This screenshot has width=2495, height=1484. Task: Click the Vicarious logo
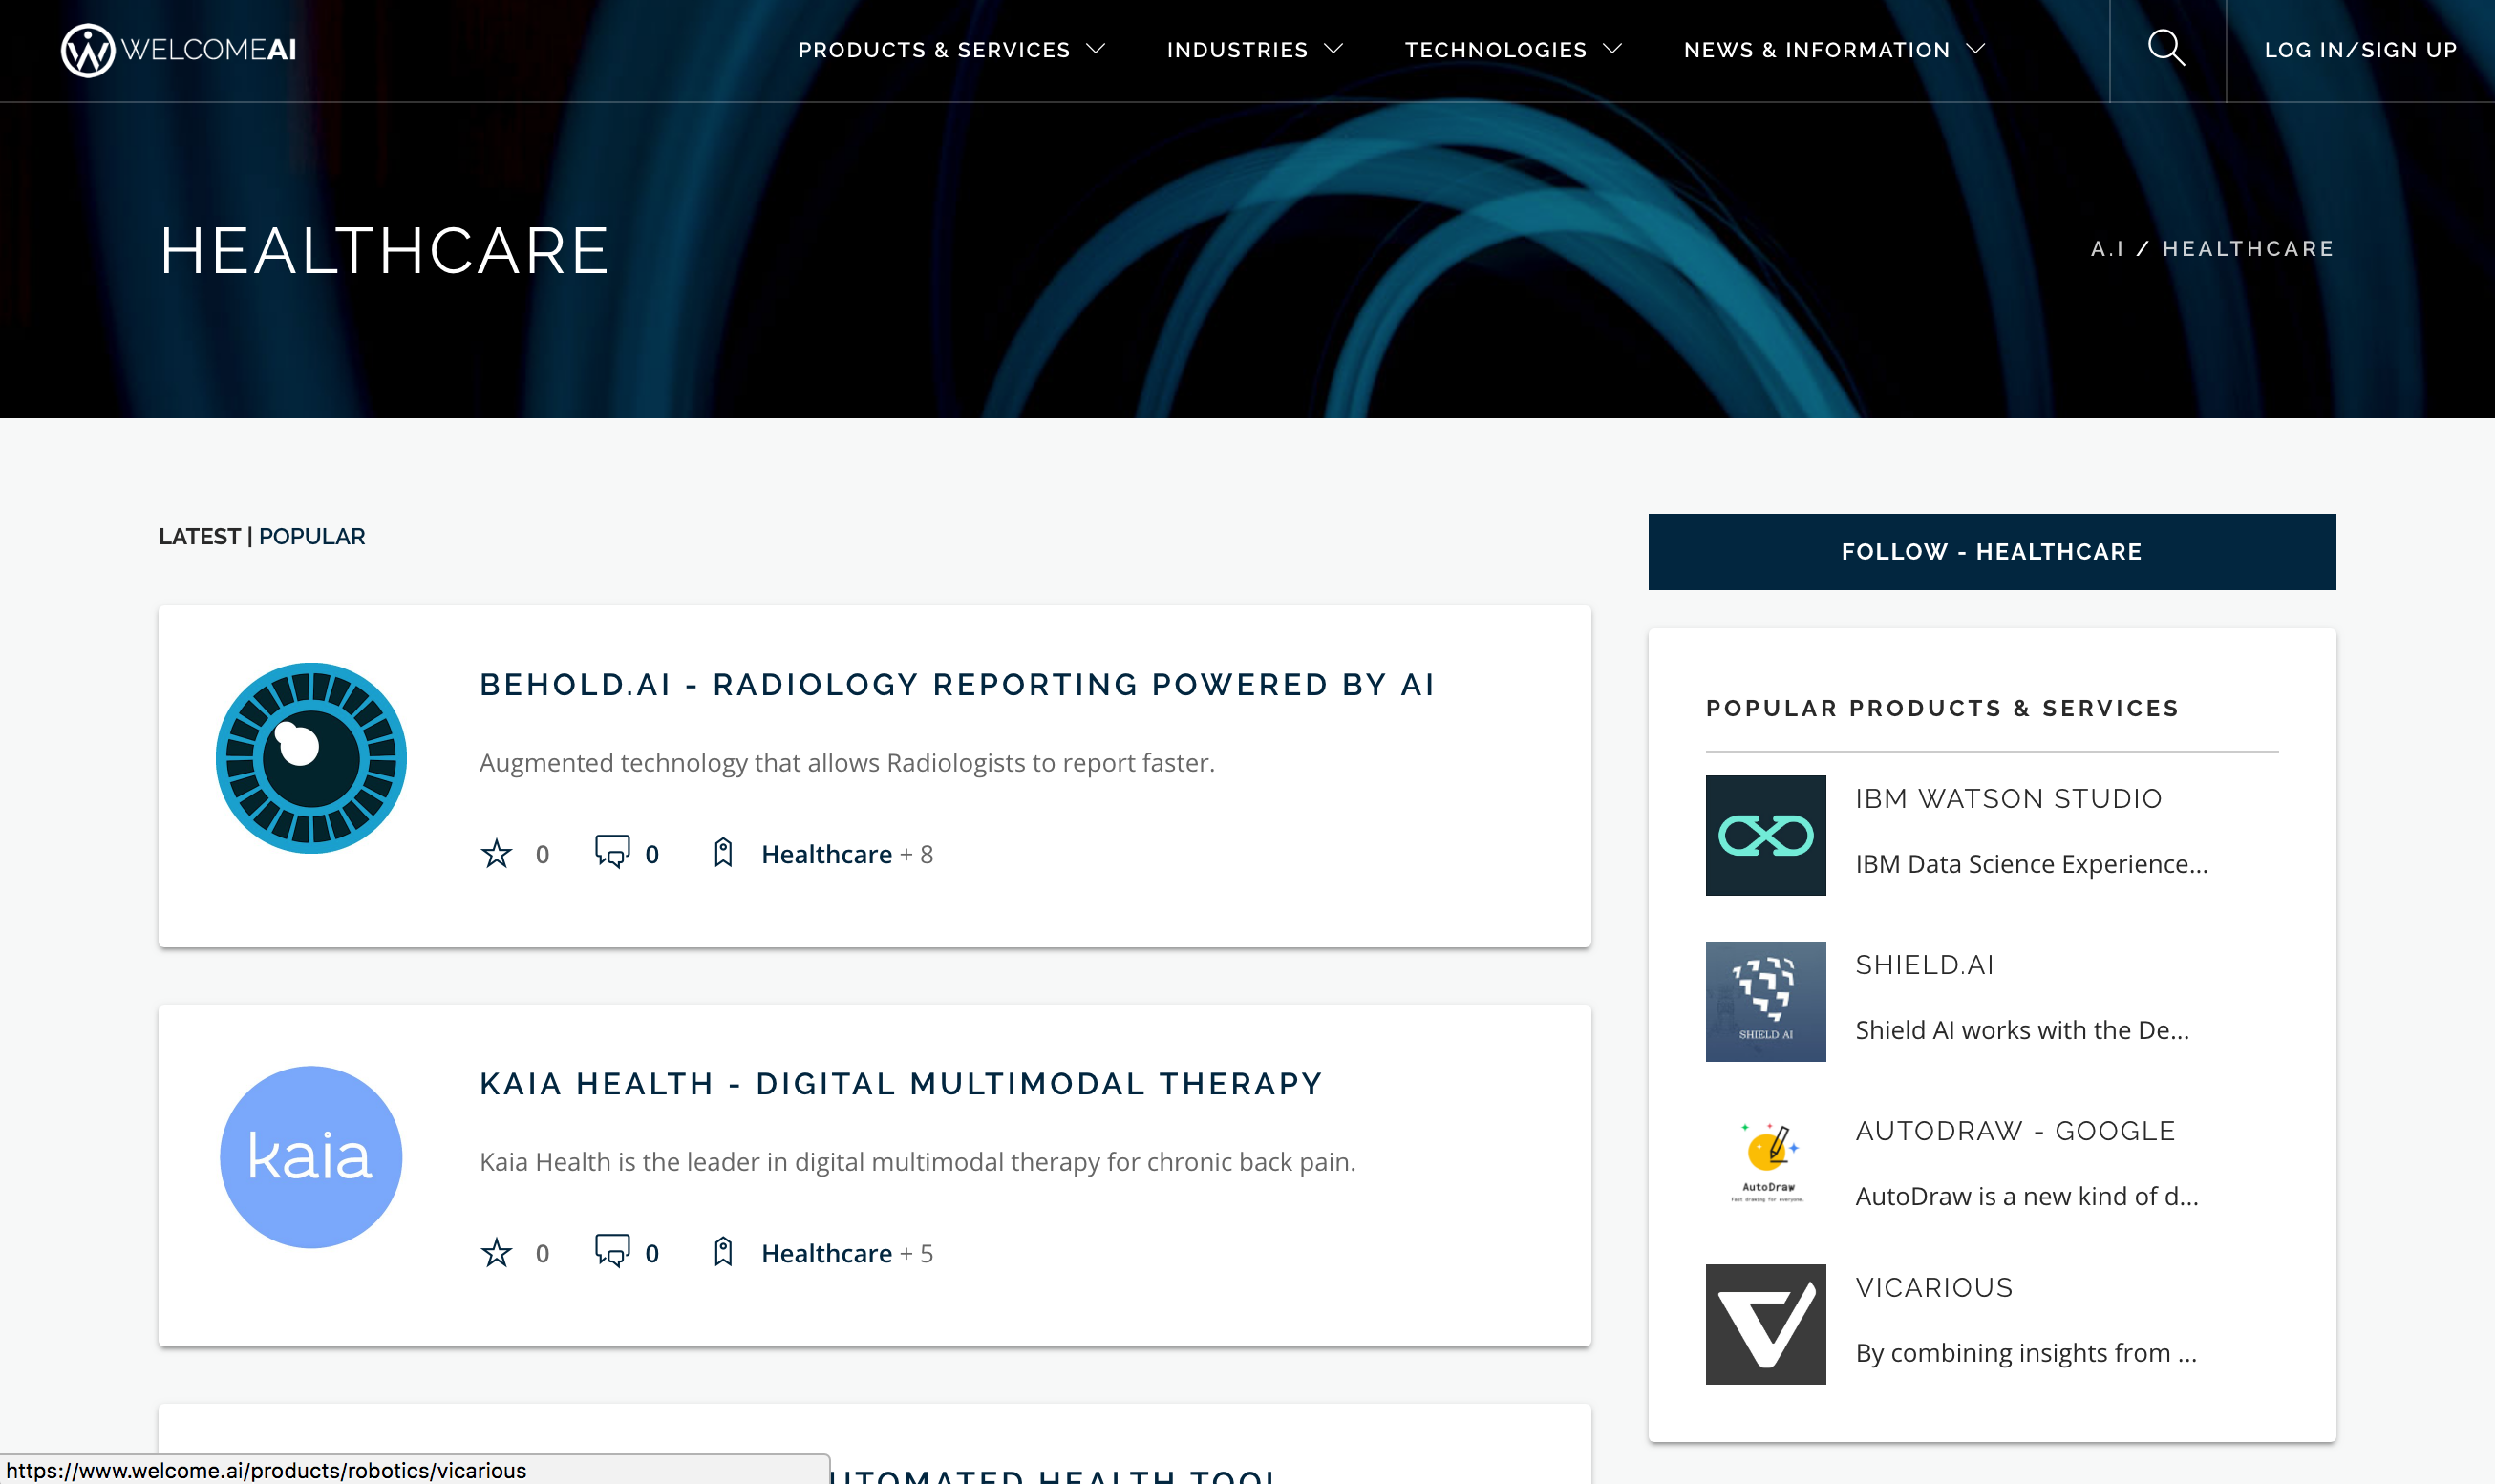(1765, 1324)
